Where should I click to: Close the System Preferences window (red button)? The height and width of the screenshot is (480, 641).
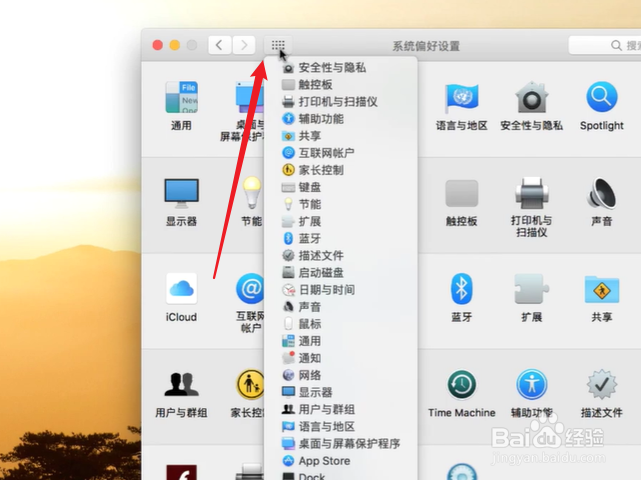coord(157,45)
